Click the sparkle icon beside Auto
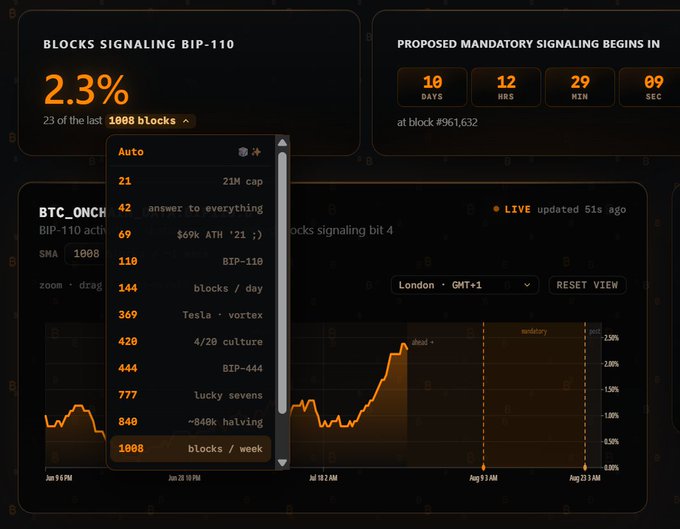 pyautogui.click(x=256, y=151)
